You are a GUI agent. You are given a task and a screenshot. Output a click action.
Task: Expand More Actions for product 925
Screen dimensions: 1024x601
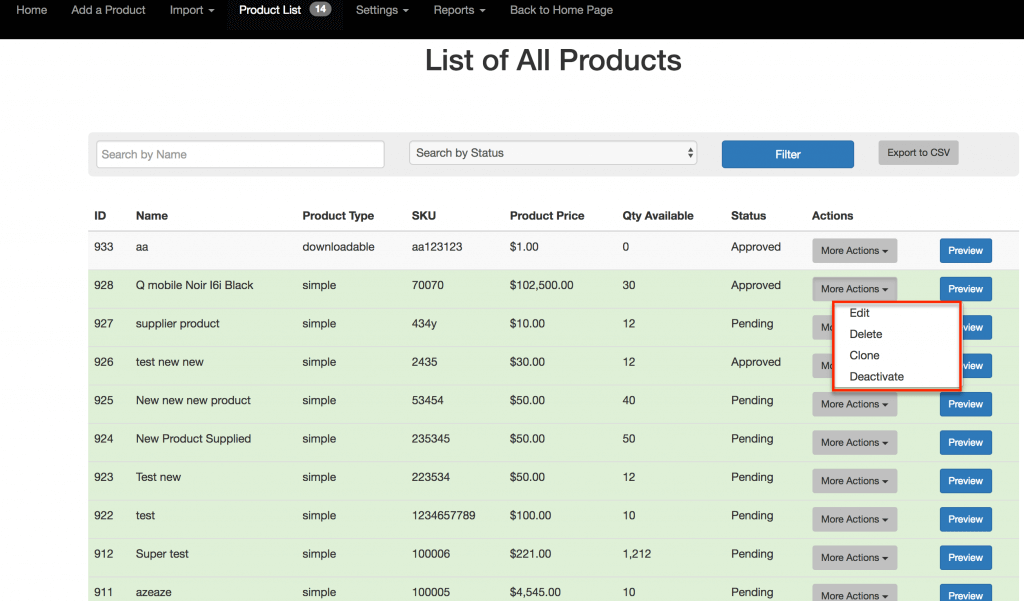tap(854, 404)
